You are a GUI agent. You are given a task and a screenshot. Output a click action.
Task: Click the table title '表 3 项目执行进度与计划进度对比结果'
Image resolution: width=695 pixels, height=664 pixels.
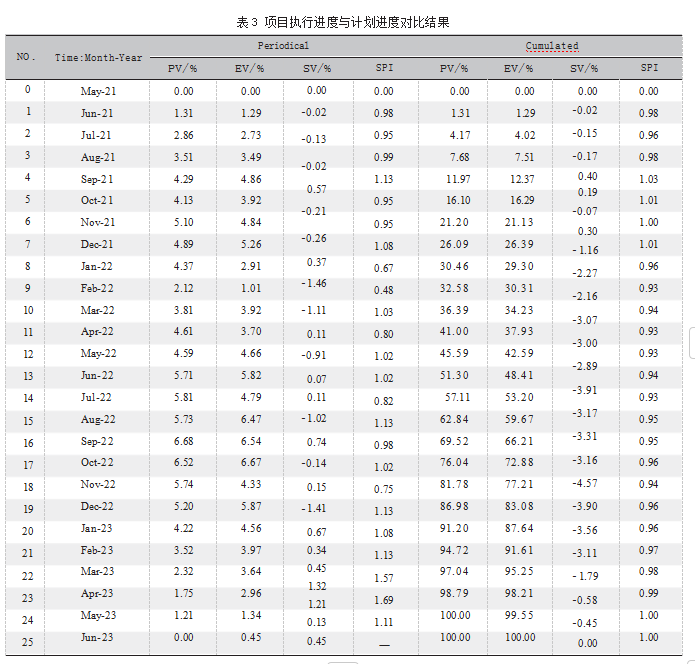pyautogui.click(x=343, y=22)
